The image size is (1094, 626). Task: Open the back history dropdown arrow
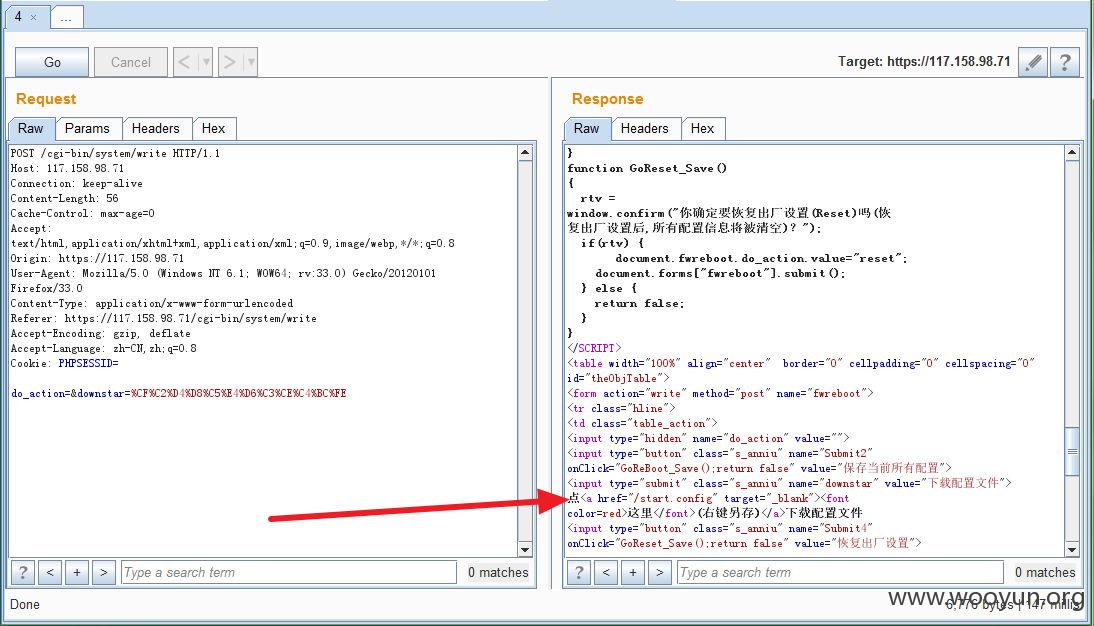coord(205,62)
